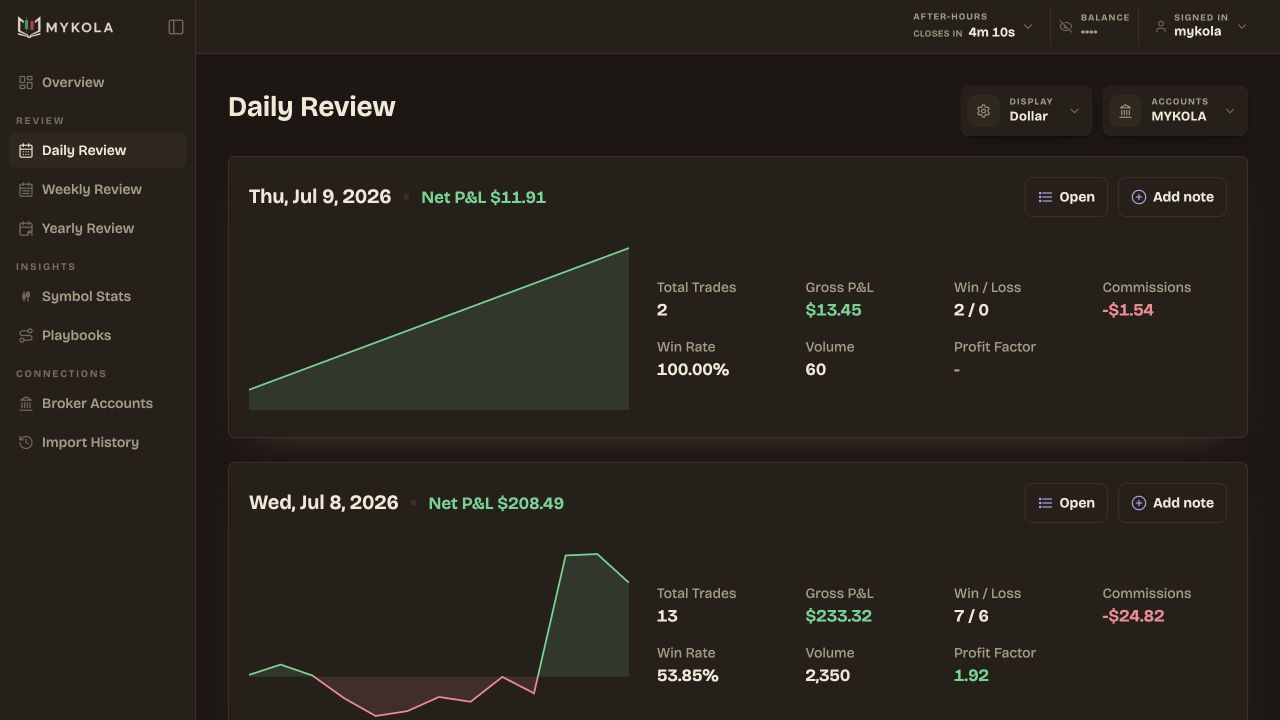Viewport: 1280px width, 720px height.
Task: Go to Overview page
Action: (x=97, y=82)
